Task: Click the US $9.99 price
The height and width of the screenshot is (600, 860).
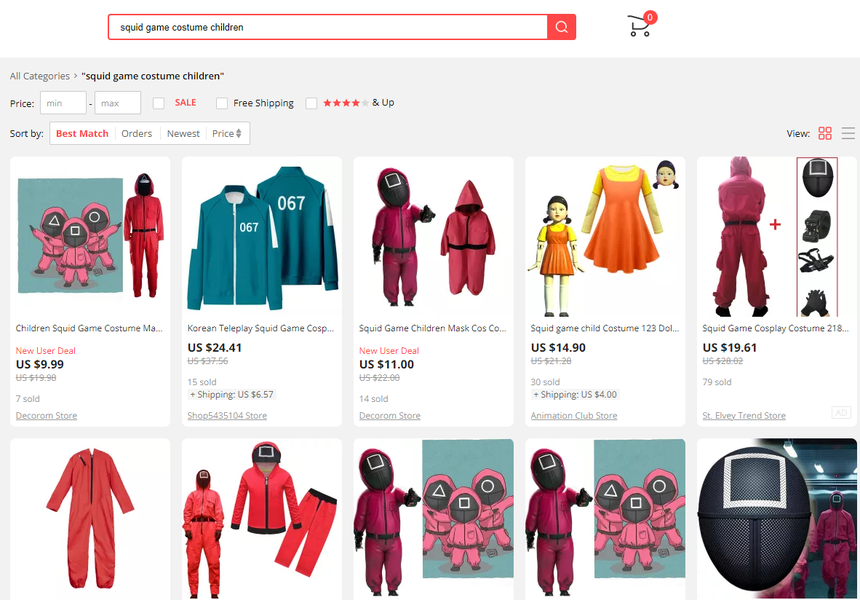Action: point(39,364)
